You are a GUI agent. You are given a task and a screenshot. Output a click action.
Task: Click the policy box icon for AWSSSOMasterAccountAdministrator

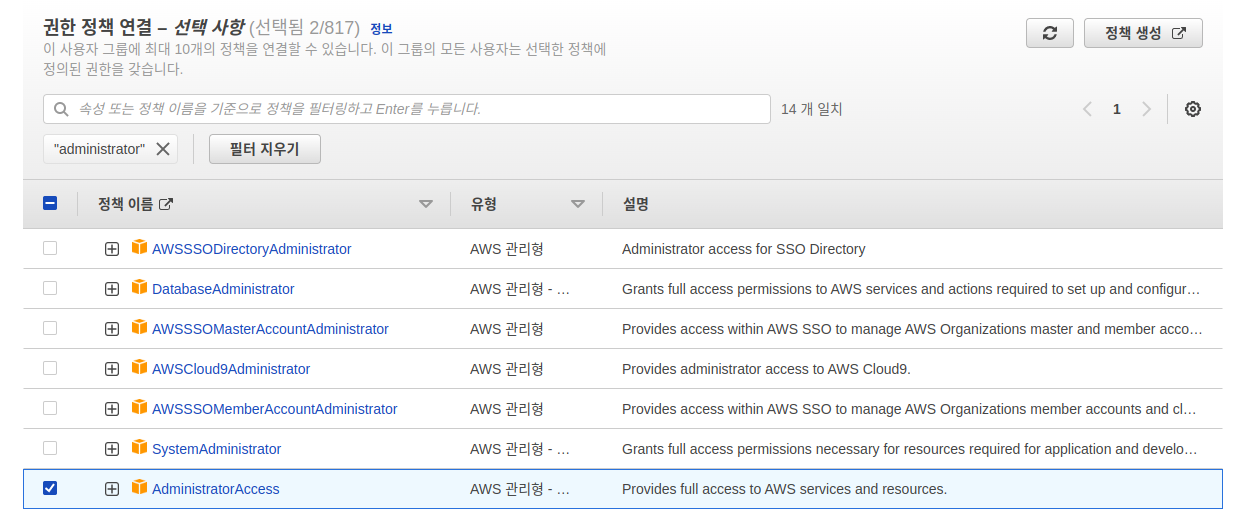139,327
